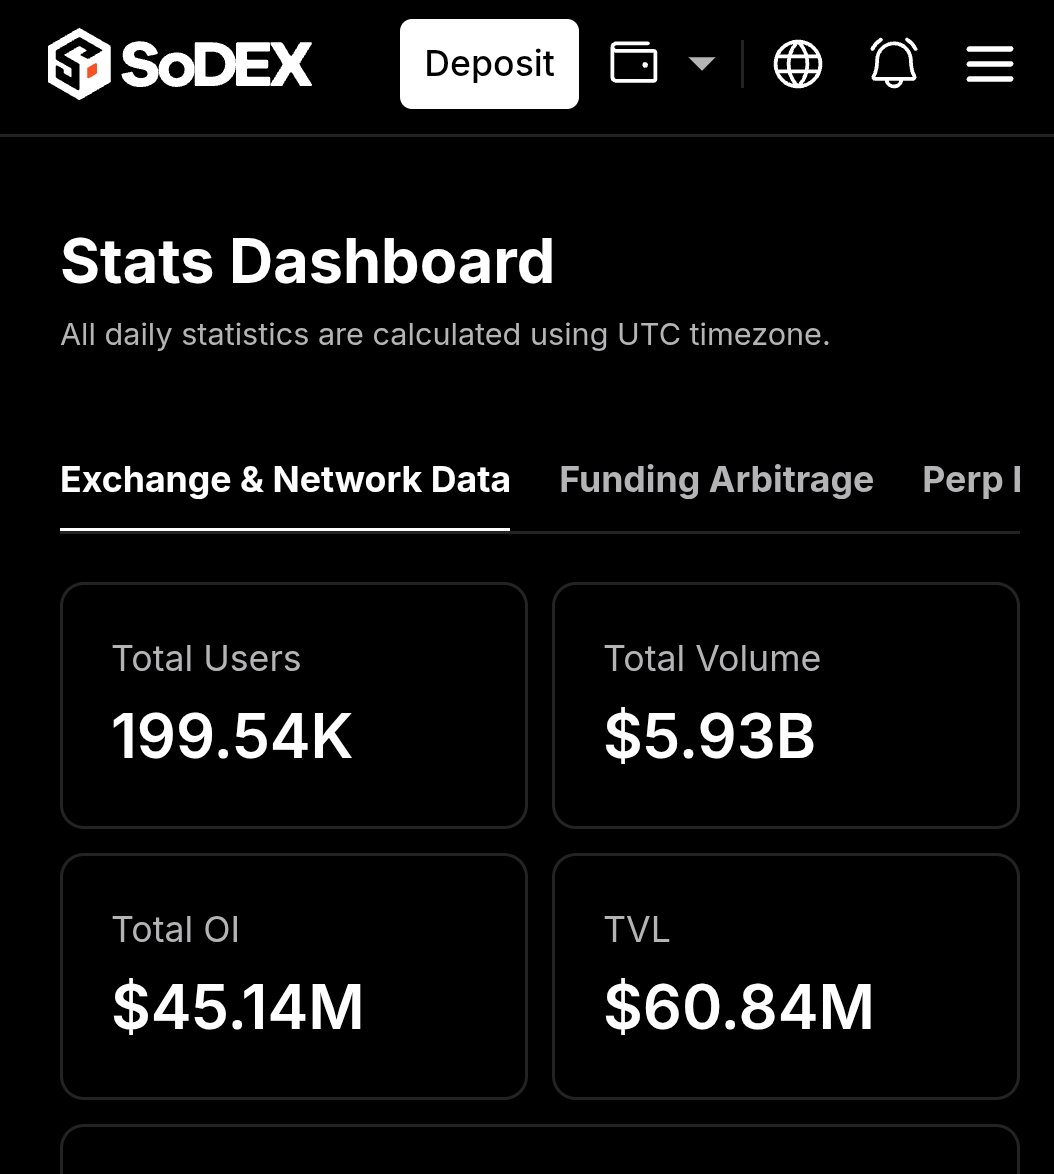The image size is (1054, 1174).
Task: Select Exchange & Network Data tab
Action: coord(284,480)
